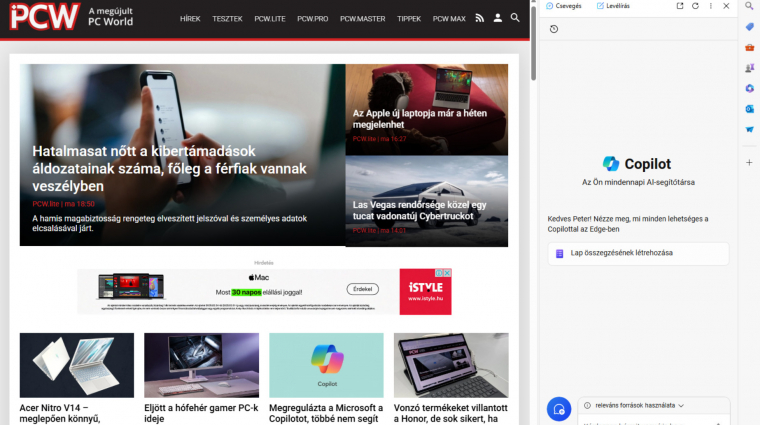This screenshot has width=760, height=425.
Task: Open the PCW.LITE menu item
Action: pos(270,19)
